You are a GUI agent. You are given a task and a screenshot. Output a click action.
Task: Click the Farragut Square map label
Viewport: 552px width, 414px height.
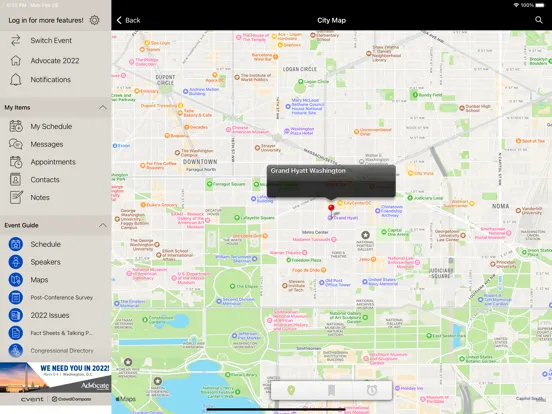pyautogui.click(x=229, y=184)
